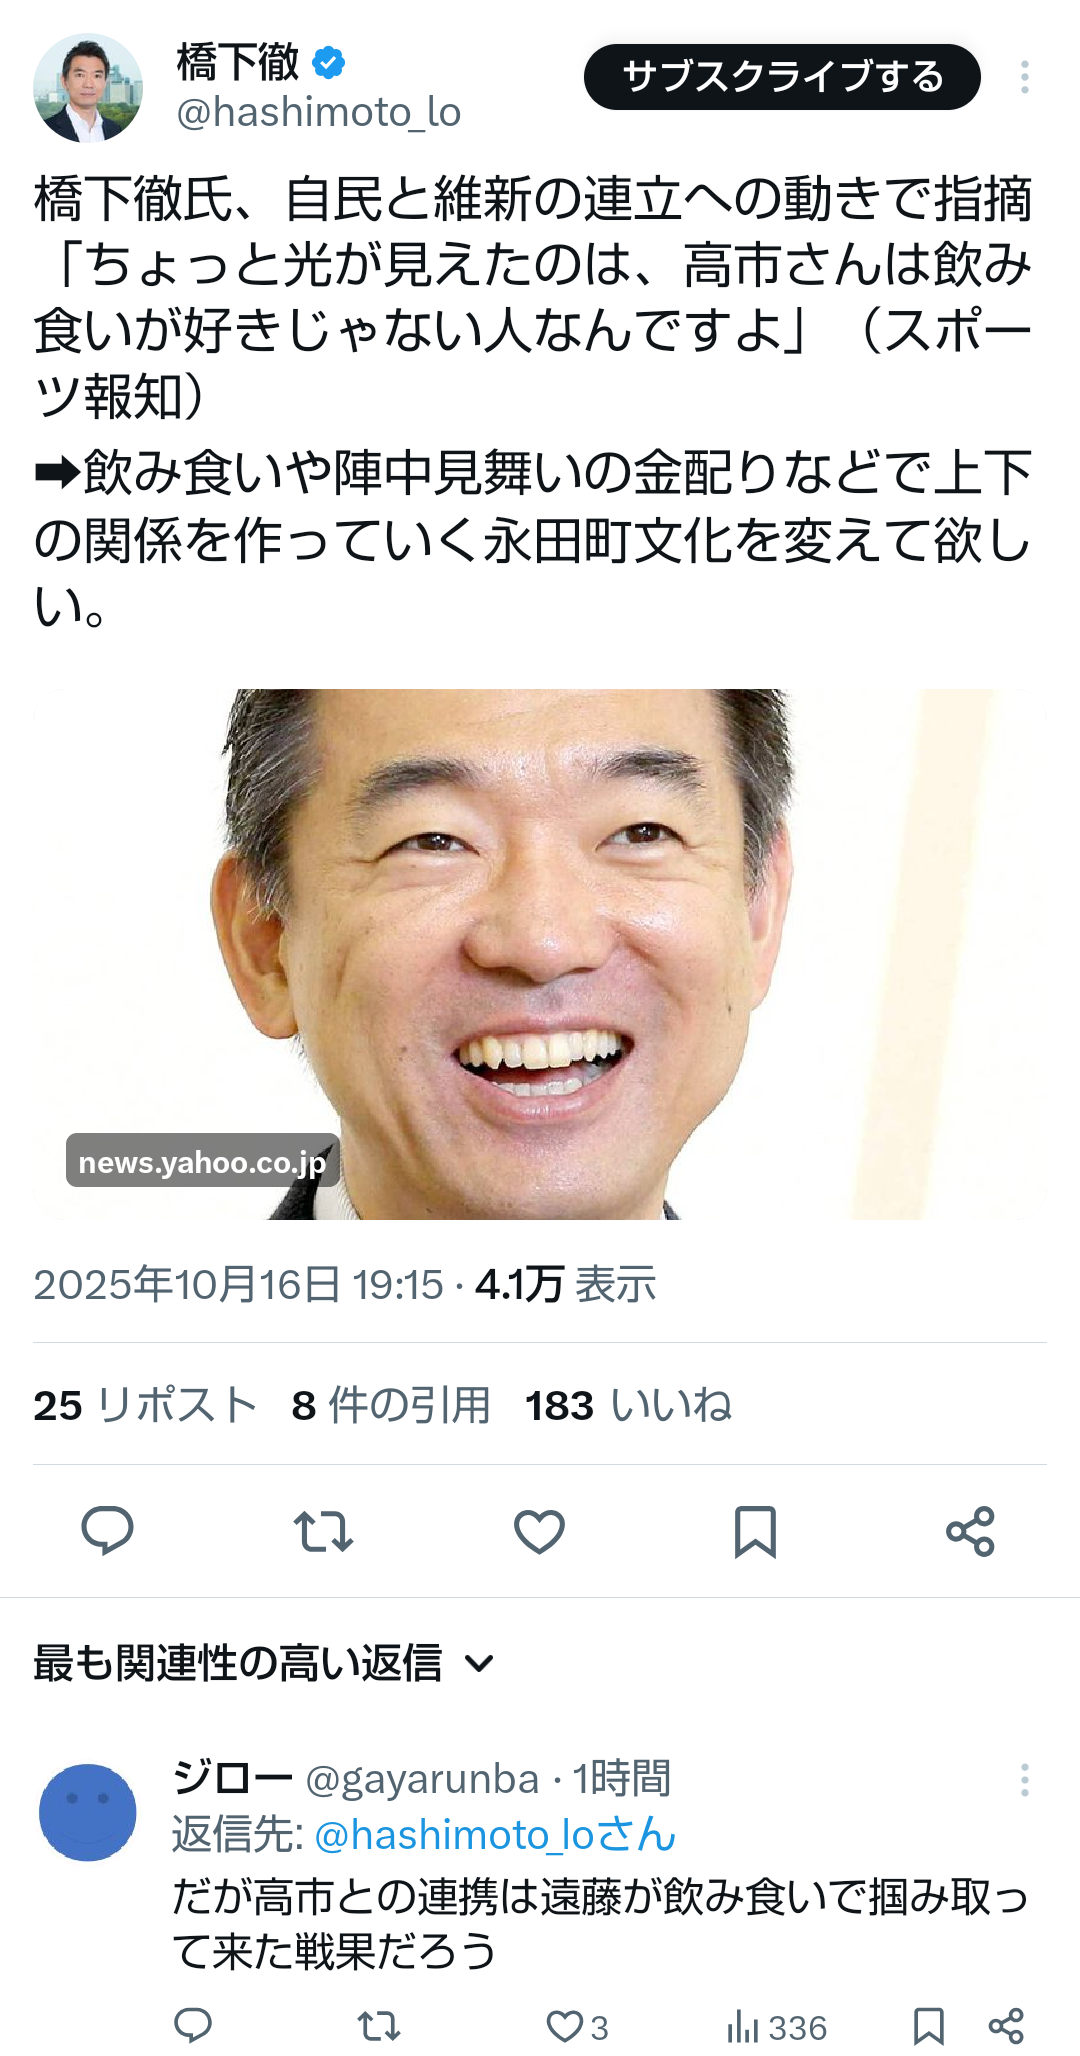The width and height of the screenshot is (1080, 2056).
Task: Like the main post with heart icon
Action: tap(539, 1531)
